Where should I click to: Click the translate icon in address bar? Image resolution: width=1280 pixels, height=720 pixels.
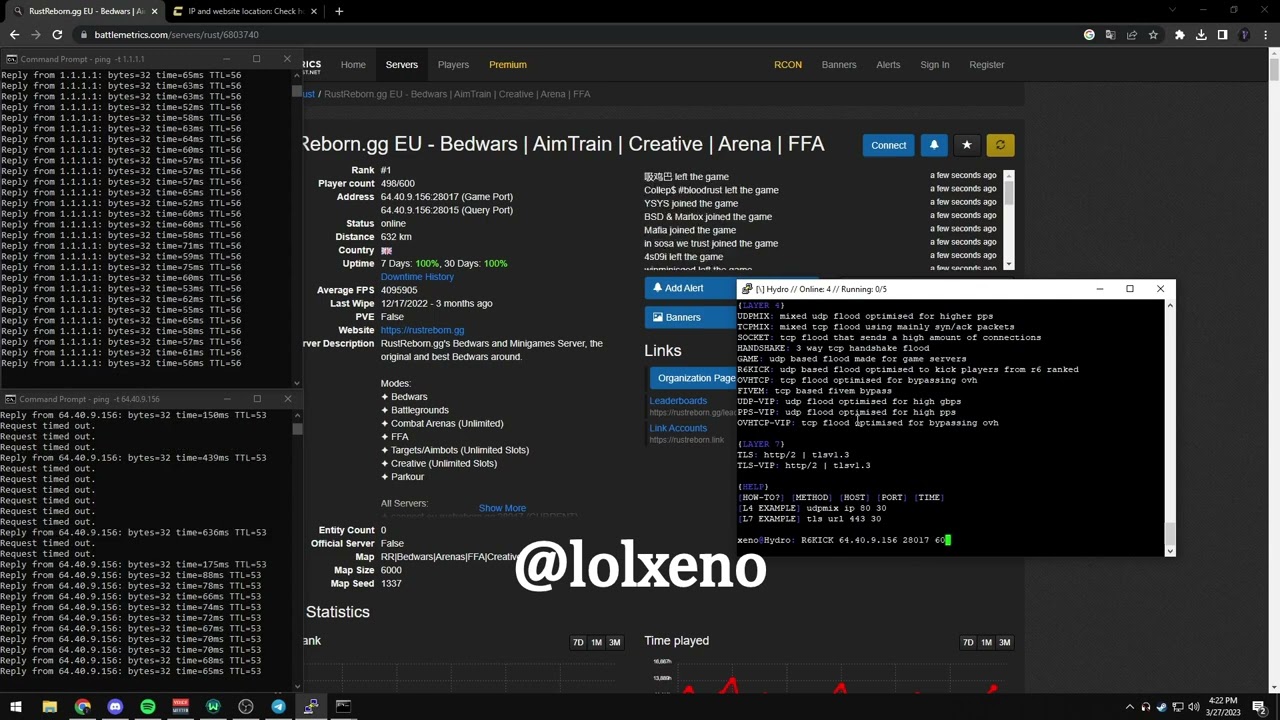1110,35
